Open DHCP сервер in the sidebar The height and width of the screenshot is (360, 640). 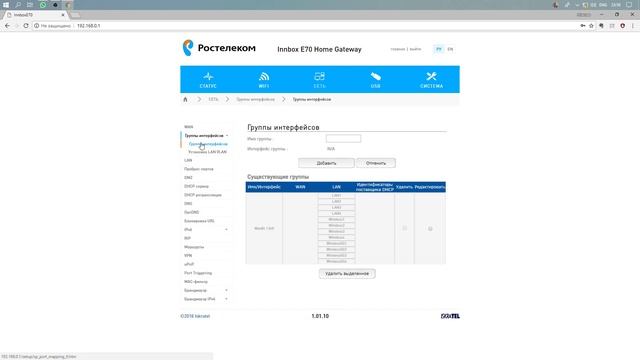tap(196, 186)
